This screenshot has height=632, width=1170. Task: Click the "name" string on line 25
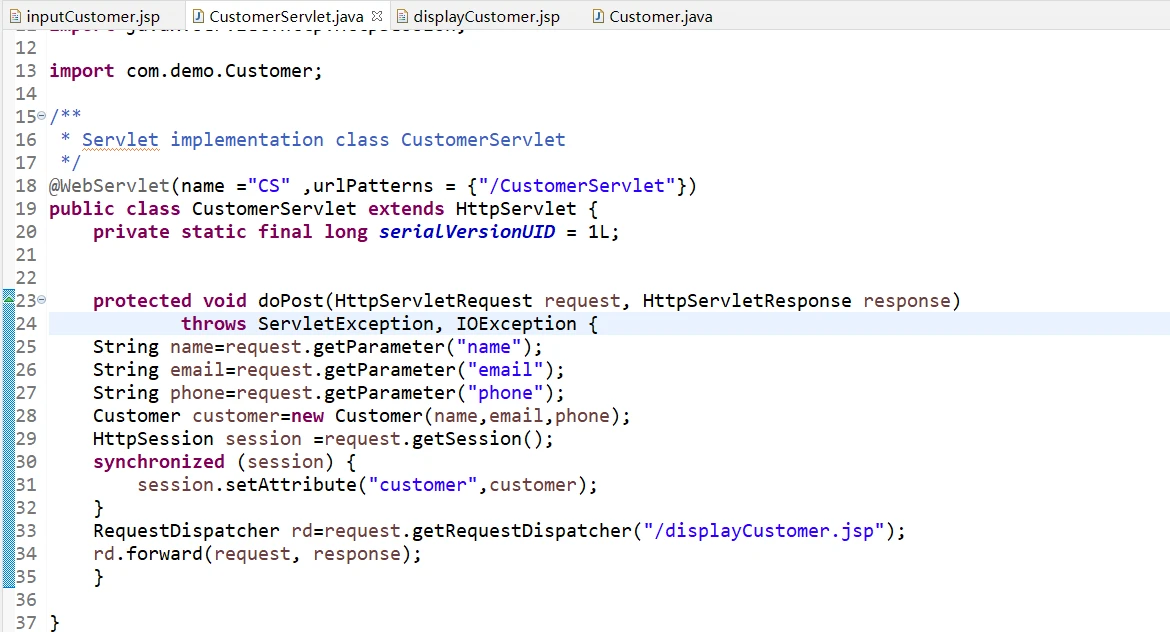(489, 347)
